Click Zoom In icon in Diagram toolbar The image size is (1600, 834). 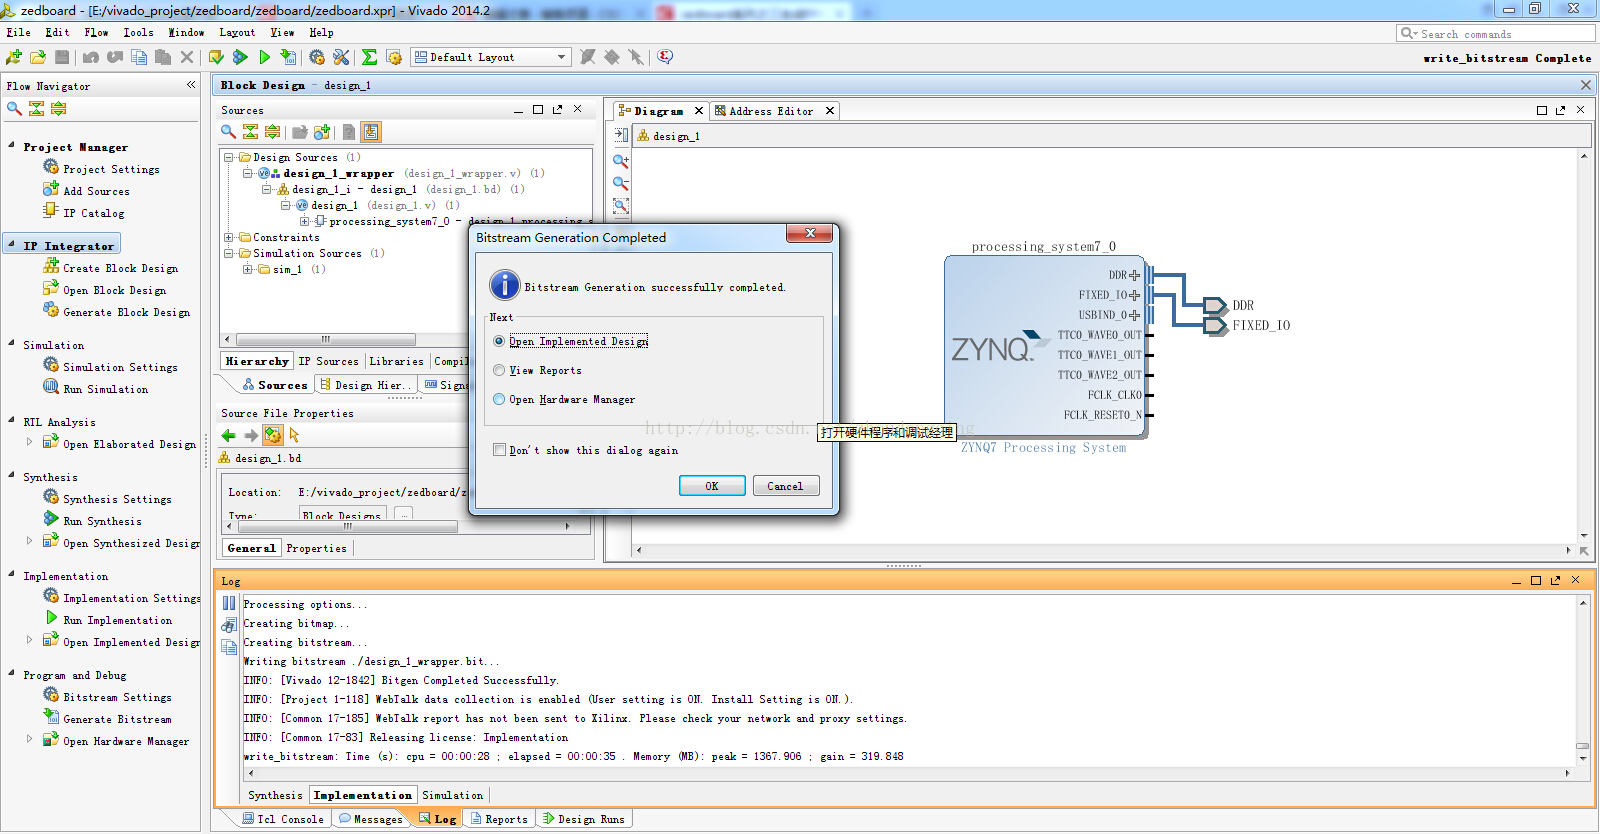621,161
